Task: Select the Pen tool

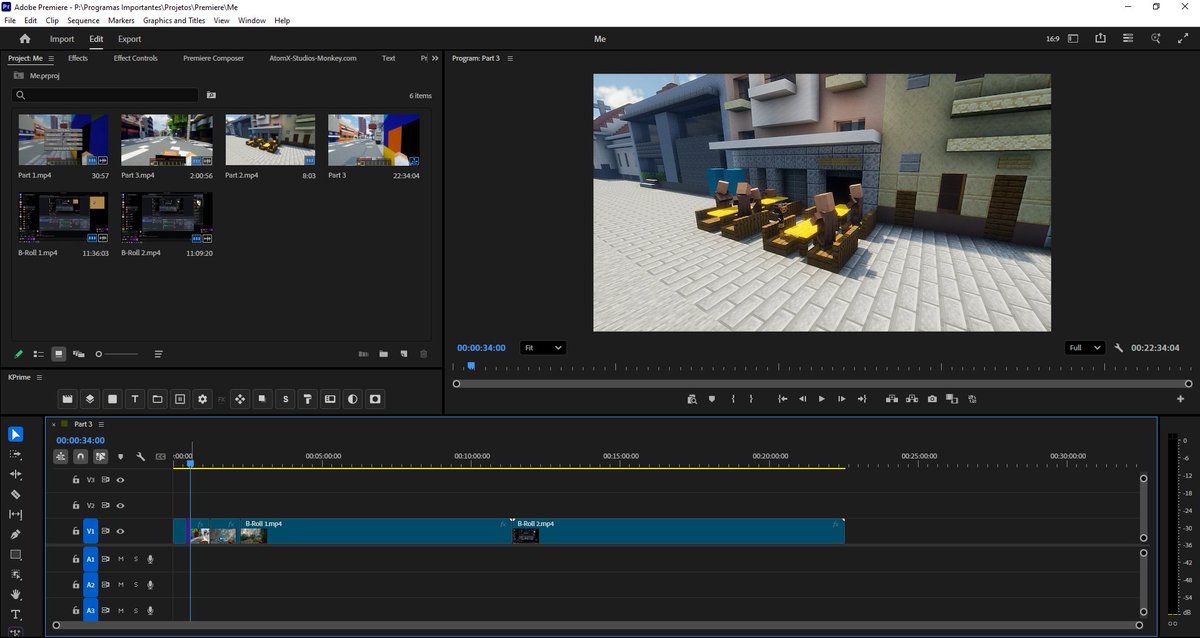Action: (x=16, y=534)
